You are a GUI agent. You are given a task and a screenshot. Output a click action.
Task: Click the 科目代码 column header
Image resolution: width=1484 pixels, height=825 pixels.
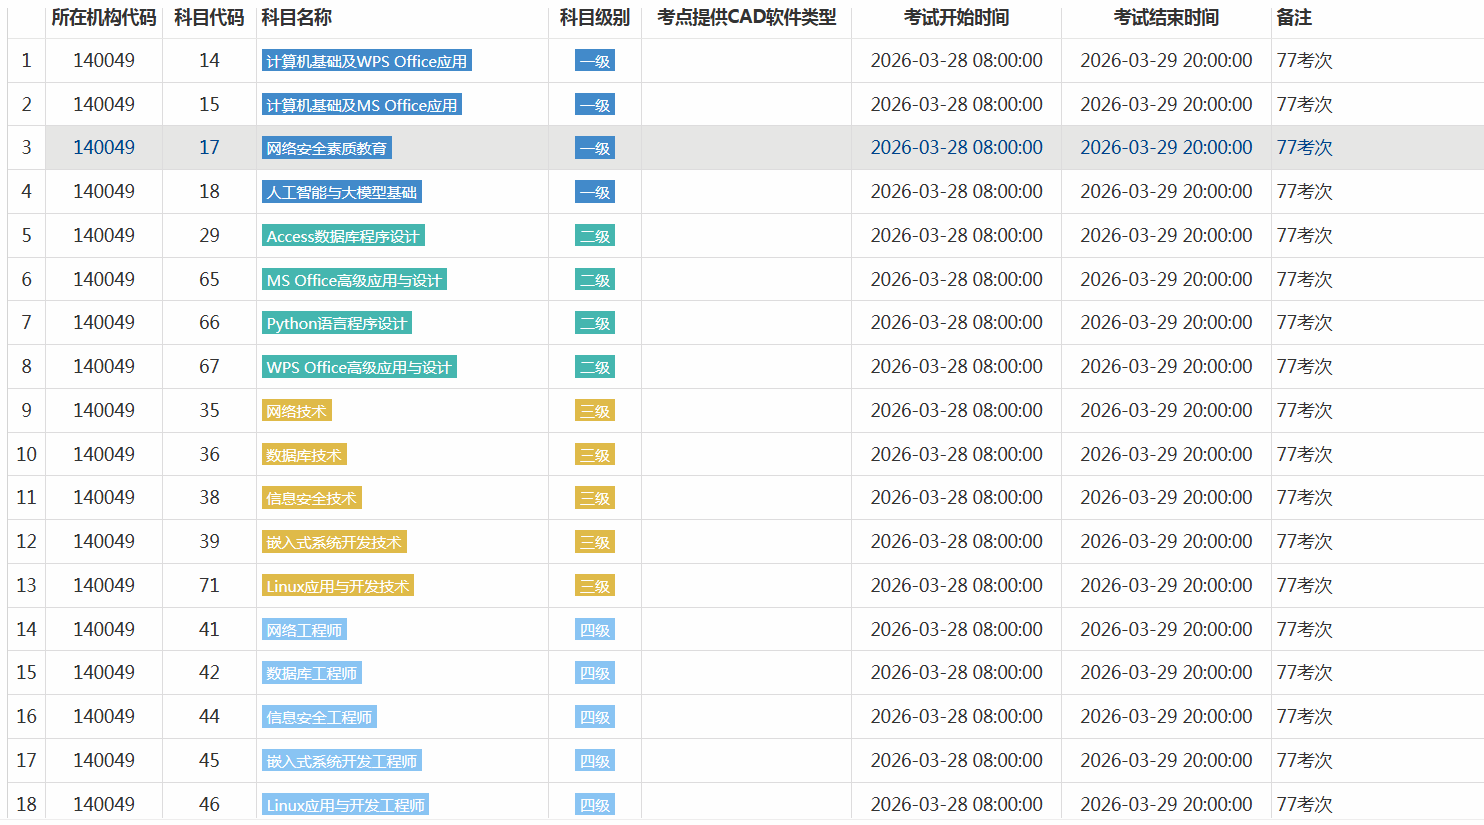(x=209, y=18)
